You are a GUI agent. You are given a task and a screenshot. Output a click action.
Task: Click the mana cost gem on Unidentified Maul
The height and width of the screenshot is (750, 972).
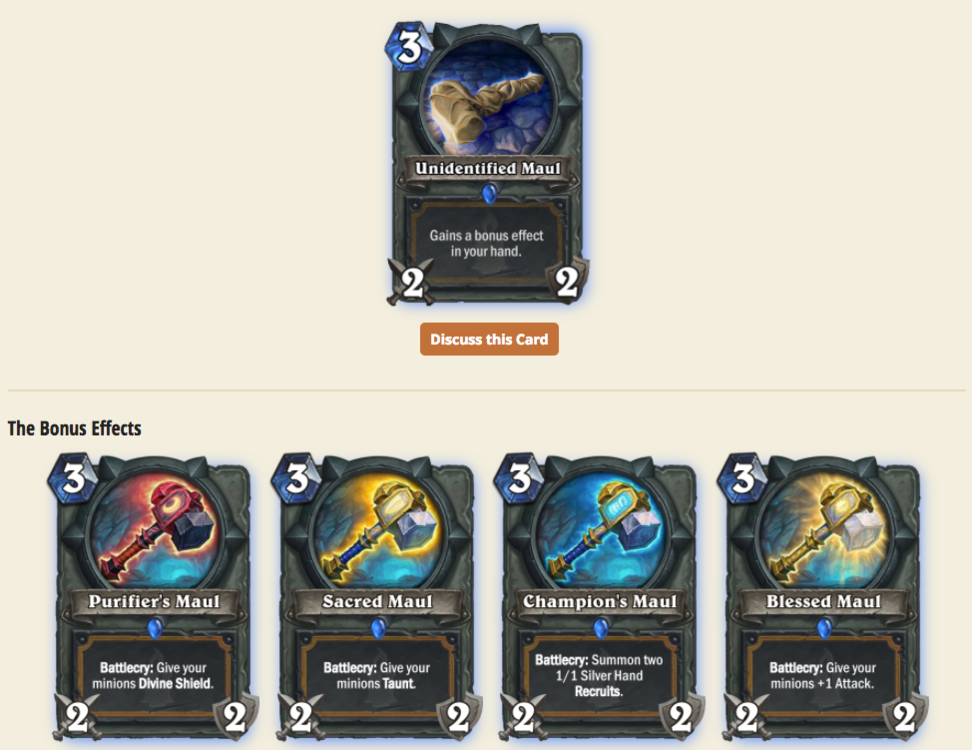pyautogui.click(x=409, y=46)
